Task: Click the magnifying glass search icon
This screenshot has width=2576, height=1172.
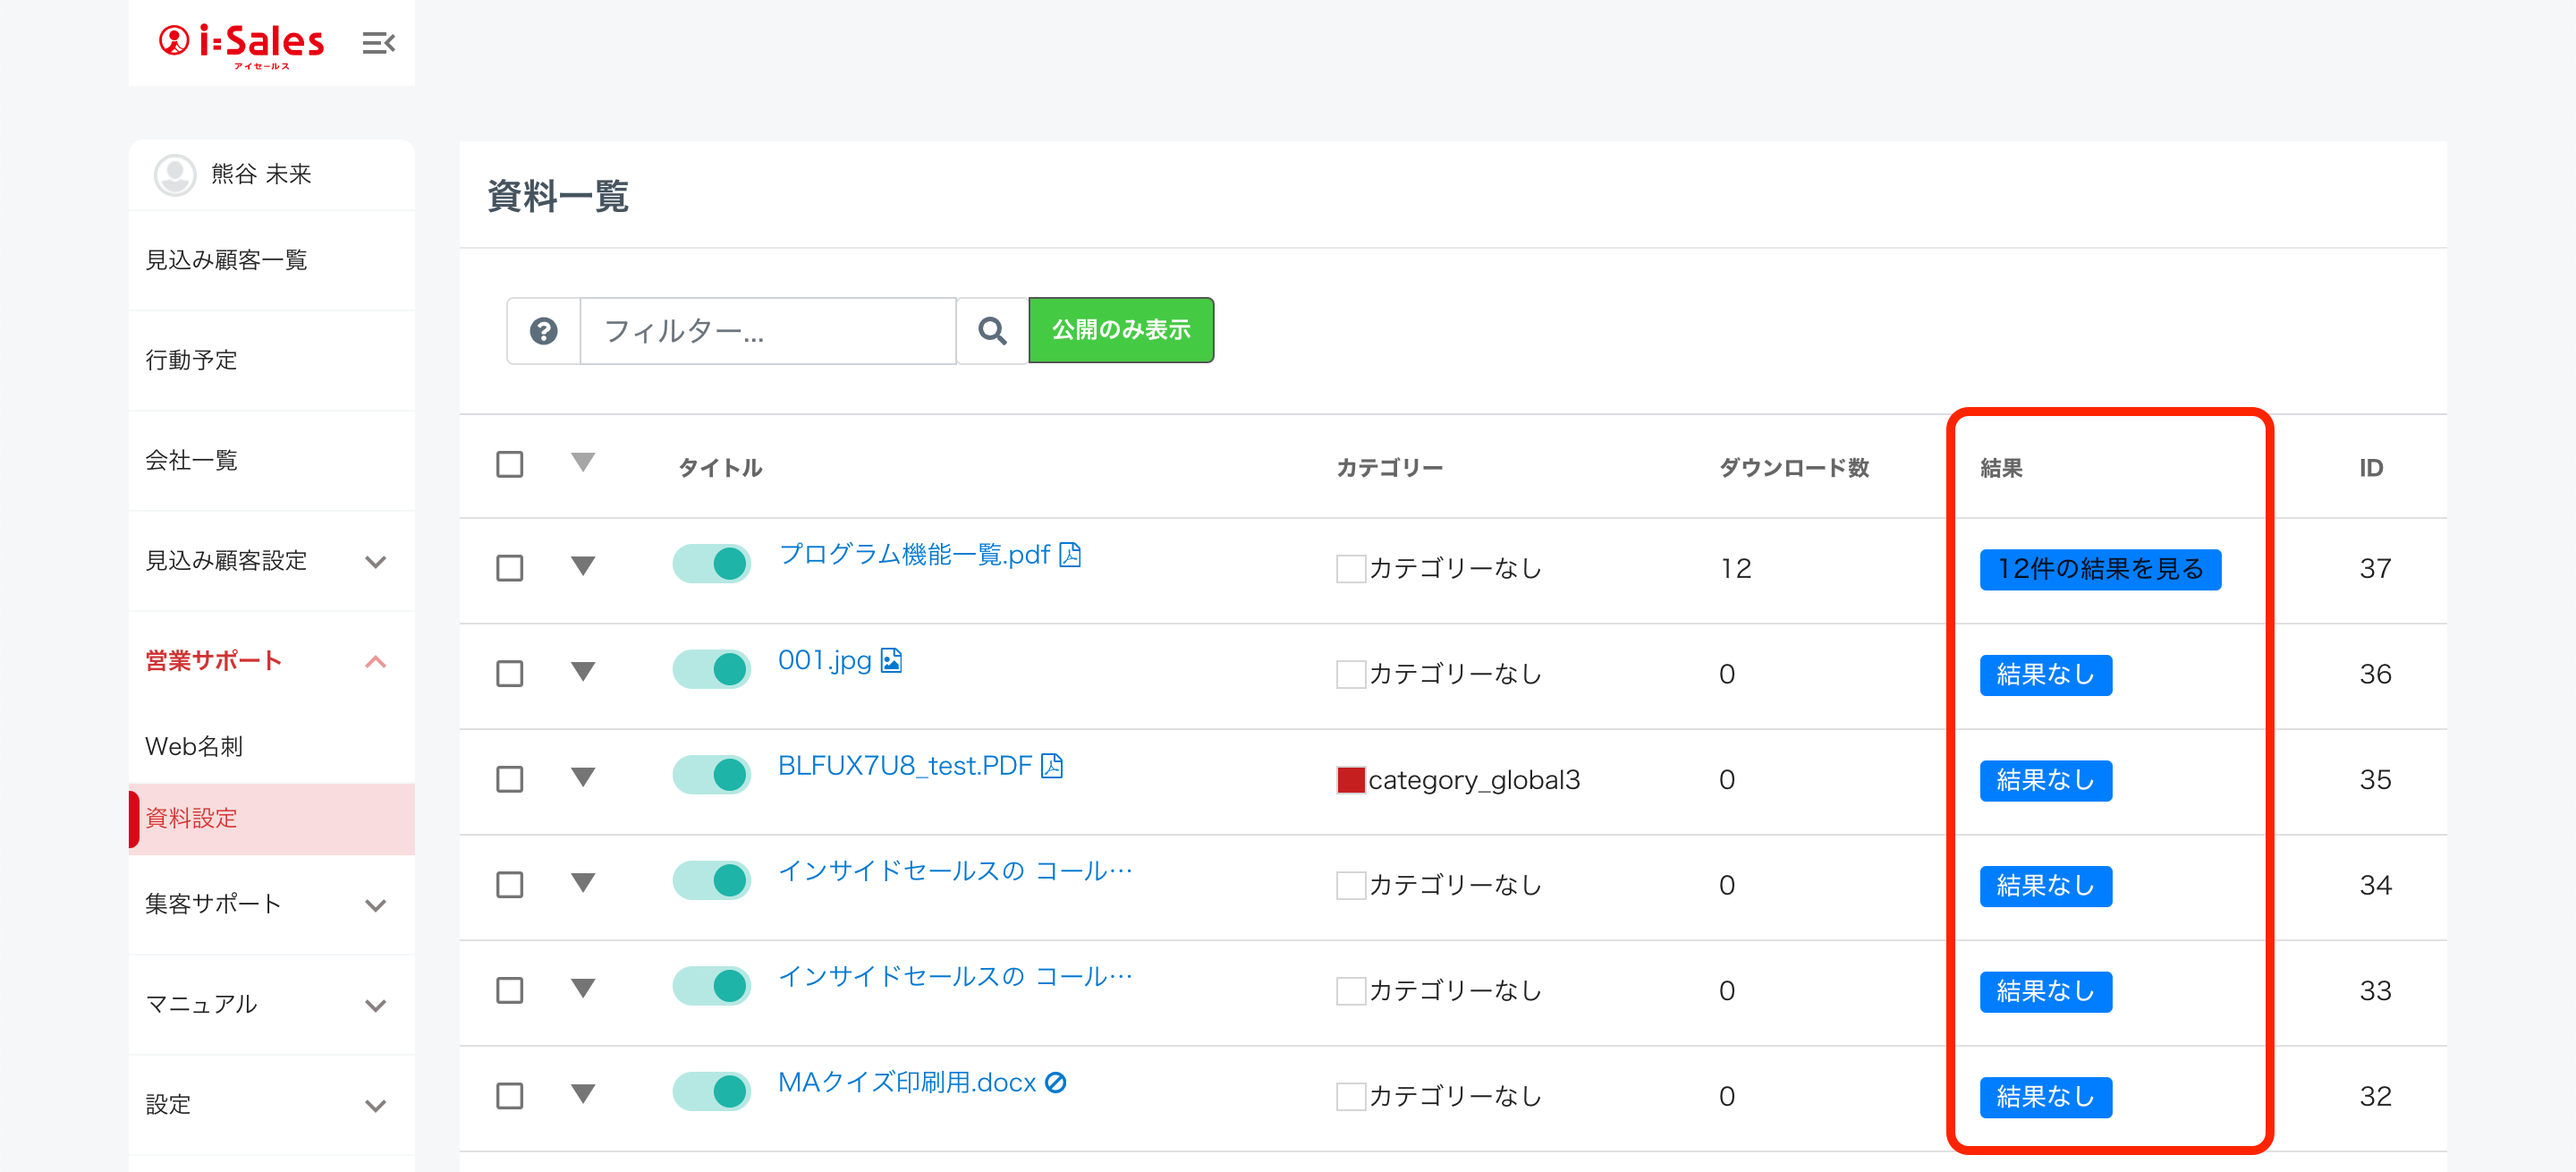Action: point(992,331)
